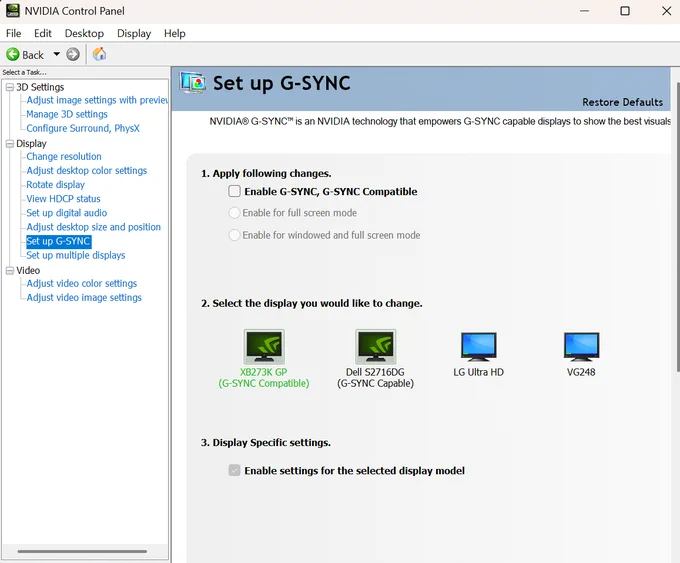Click the green Back arrow icon
This screenshot has height=563, width=680.
pos(13,55)
